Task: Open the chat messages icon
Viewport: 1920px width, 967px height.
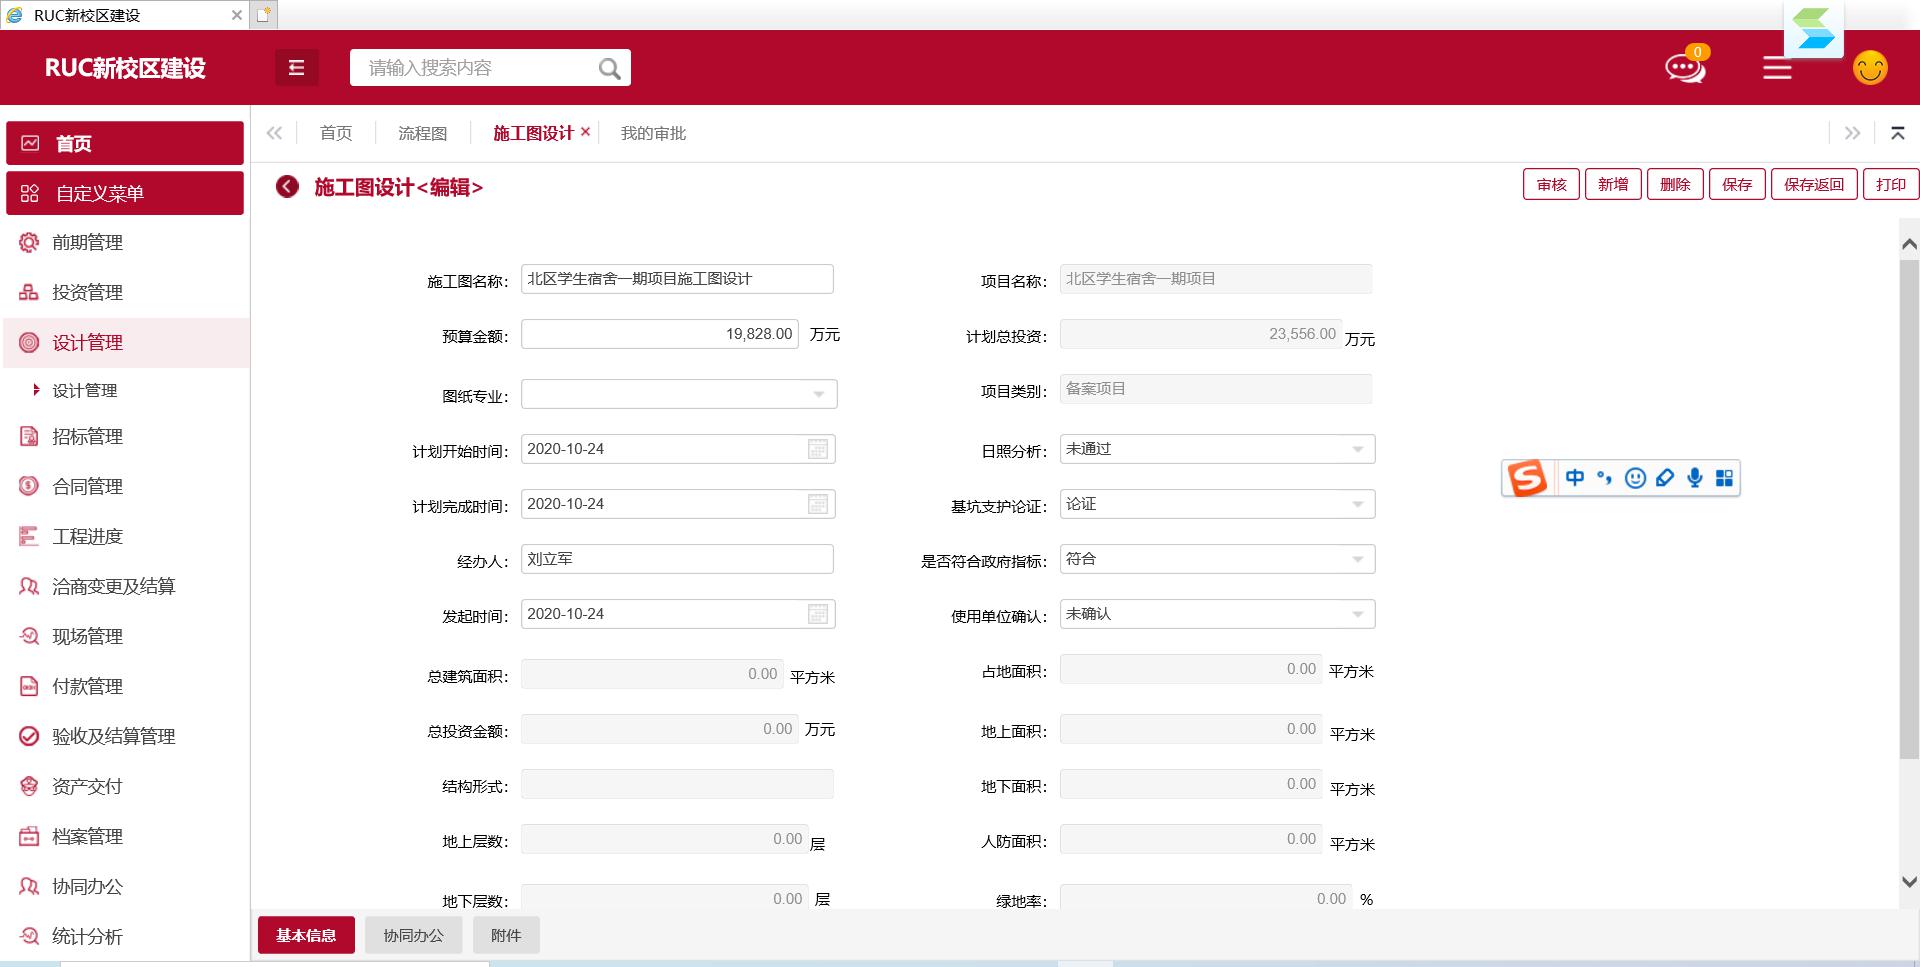Action: pyautogui.click(x=1684, y=68)
